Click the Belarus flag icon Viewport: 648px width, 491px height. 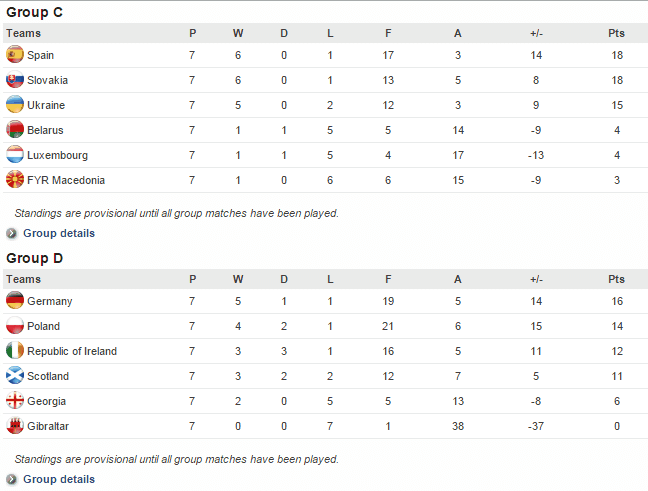(15, 130)
